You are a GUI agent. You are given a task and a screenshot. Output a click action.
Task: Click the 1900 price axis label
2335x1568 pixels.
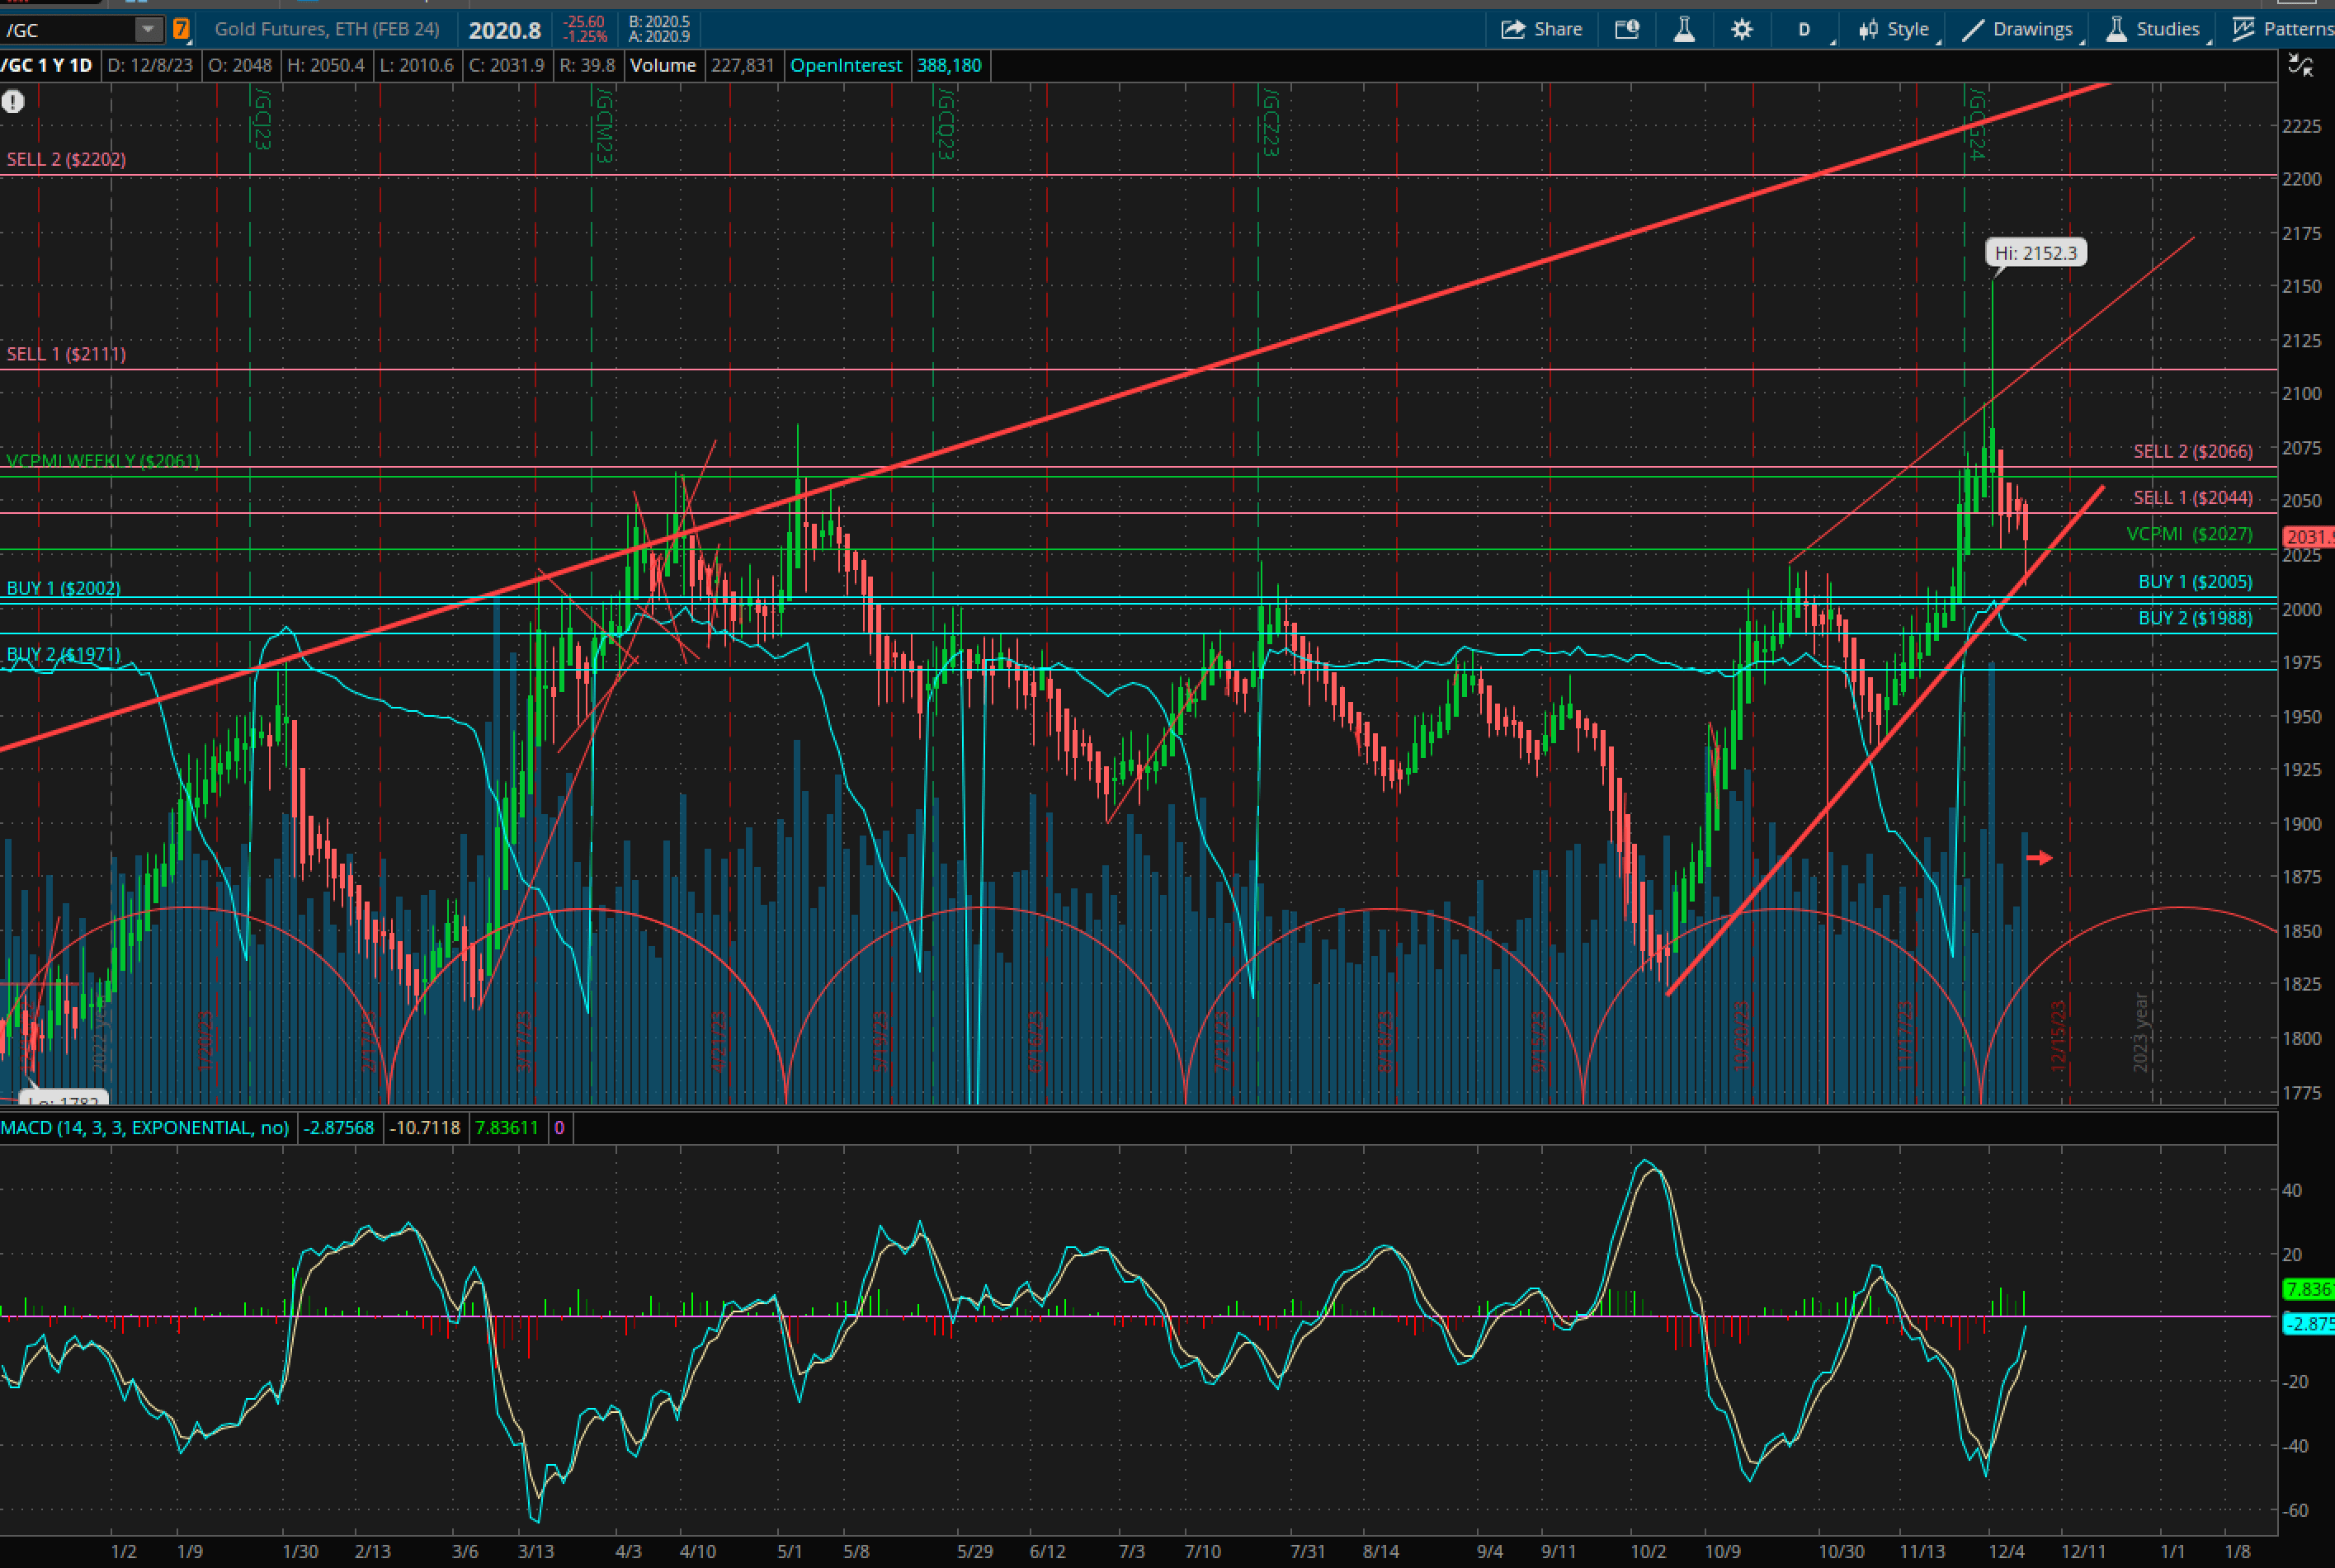point(2302,824)
